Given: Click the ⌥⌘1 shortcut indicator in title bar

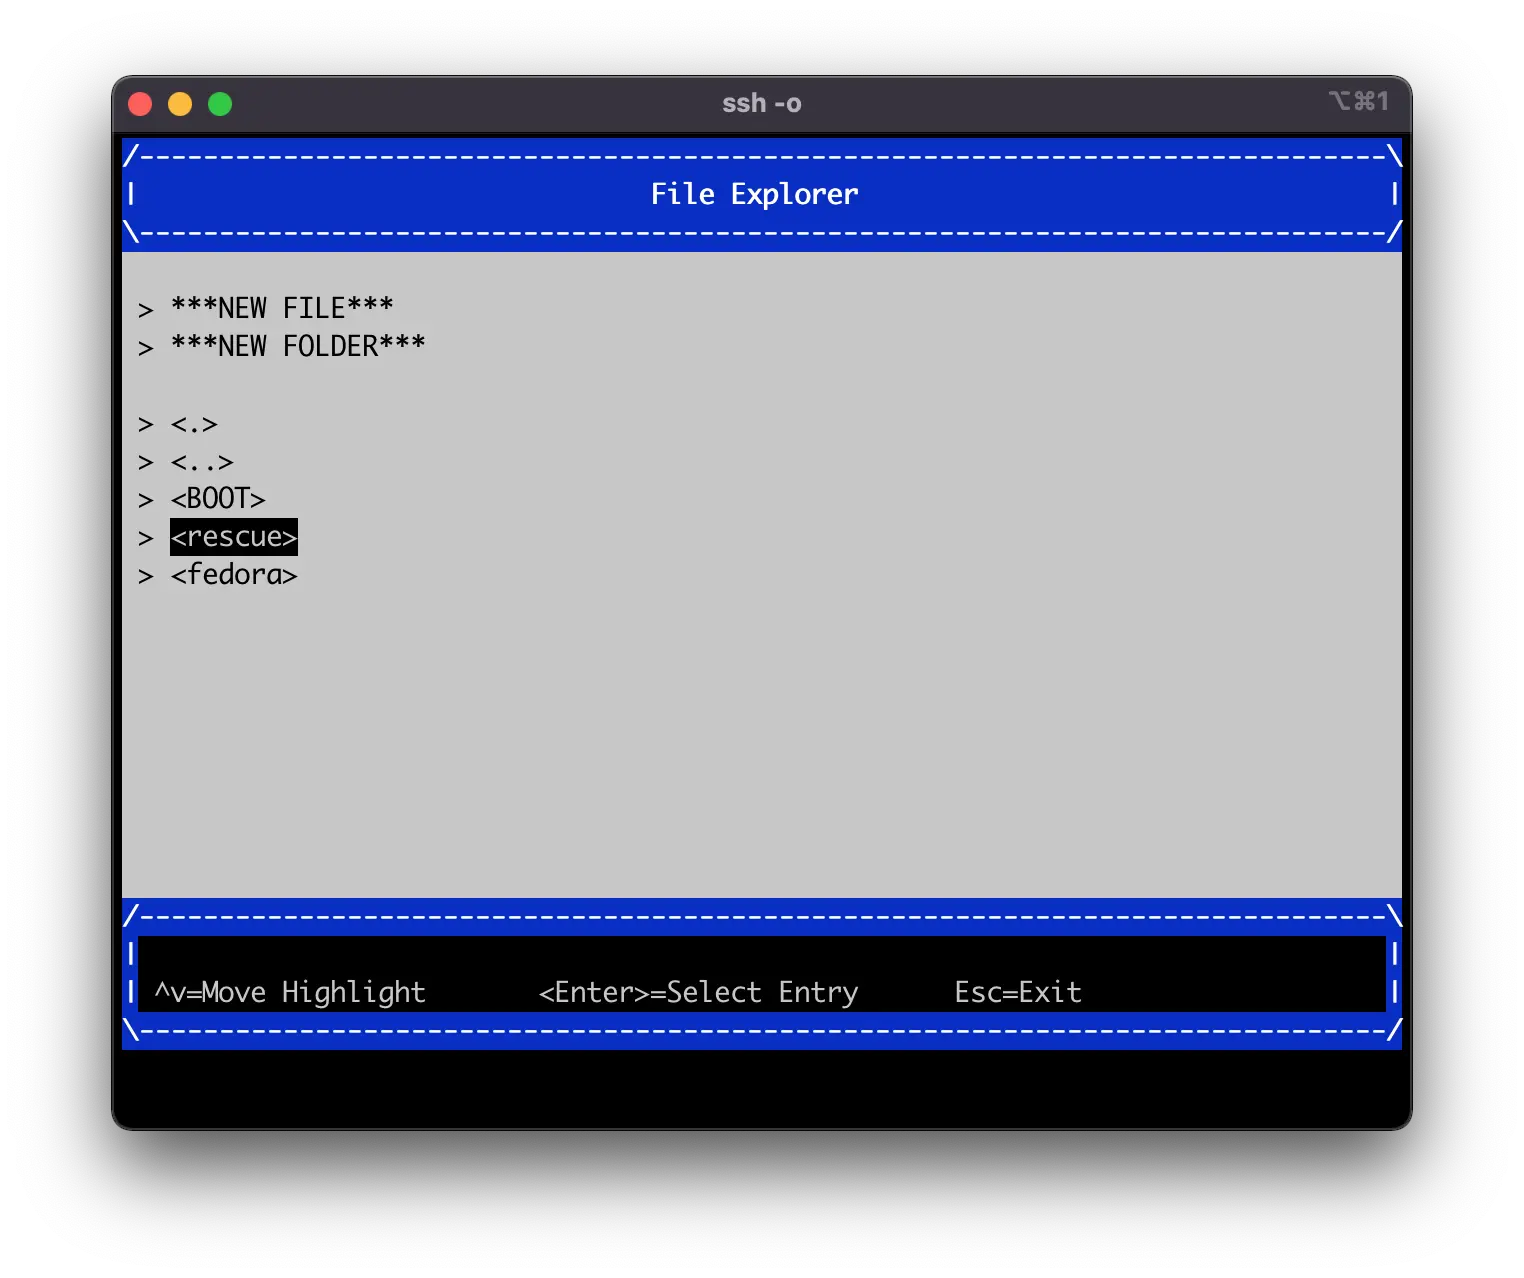Looking at the screenshot, I should click(1358, 101).
